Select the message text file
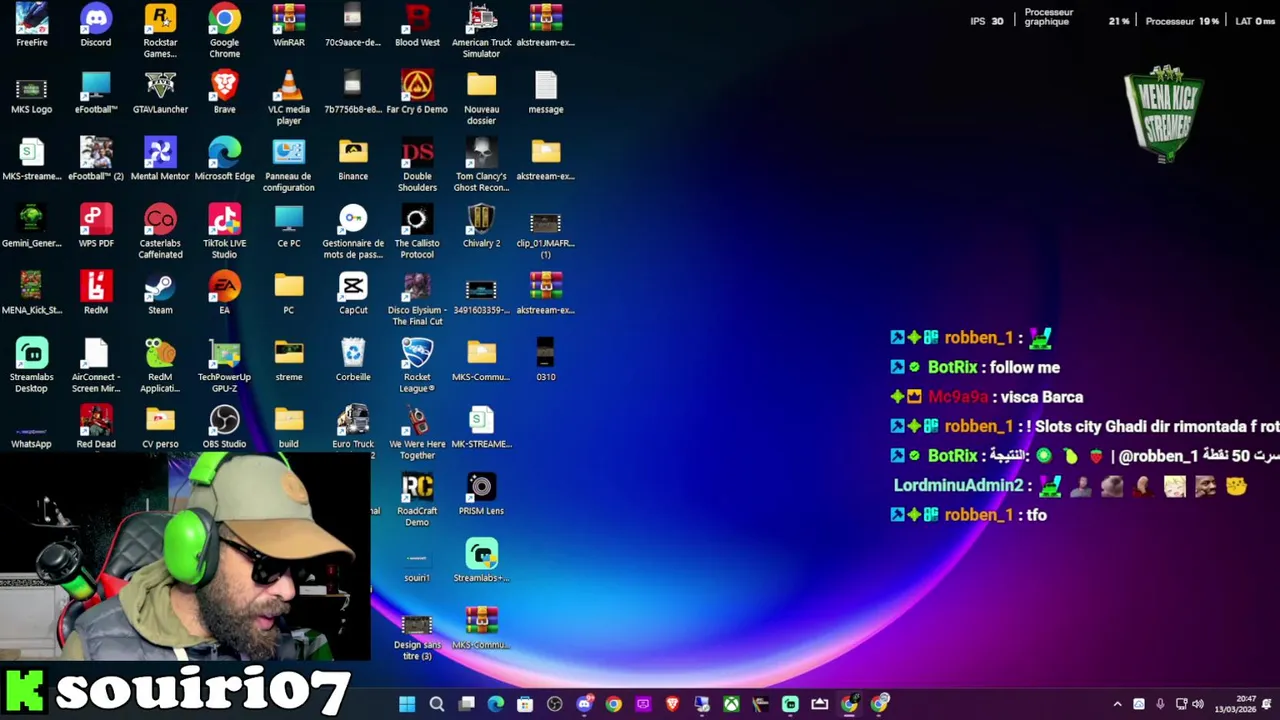 coord(545,93)
